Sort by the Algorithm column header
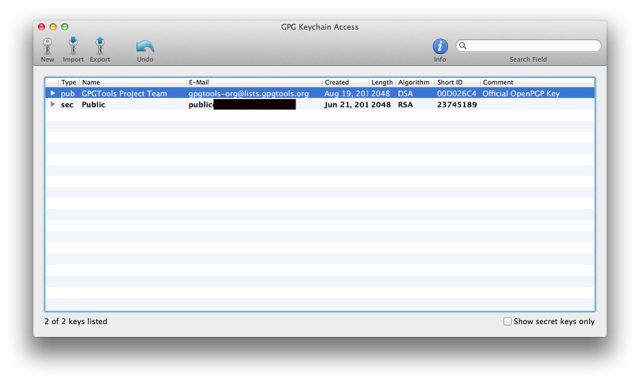 pos(414,82)
